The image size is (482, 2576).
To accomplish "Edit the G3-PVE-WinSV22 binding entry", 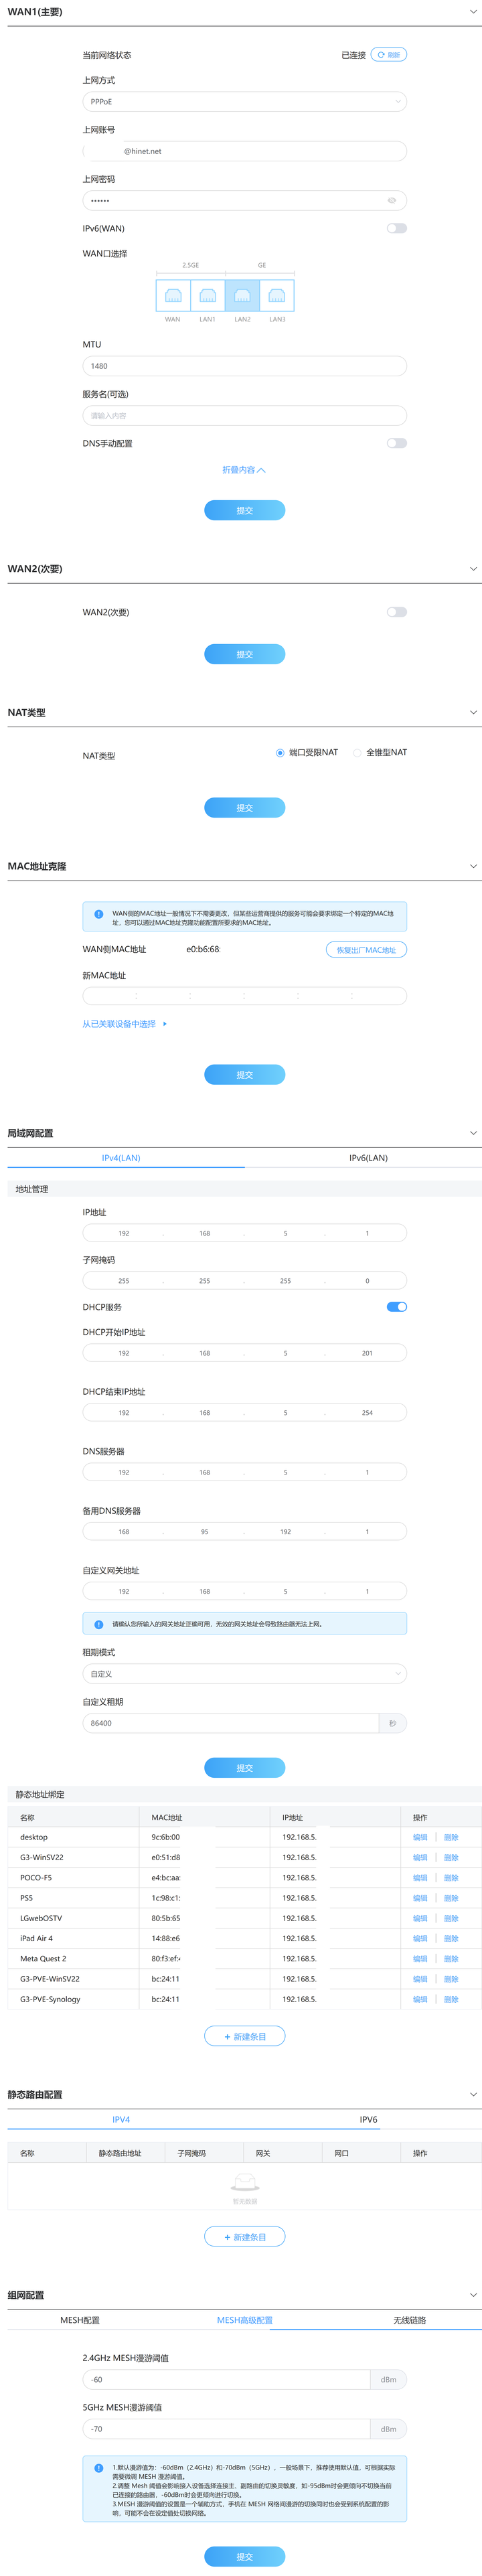I will point(420,1979).
